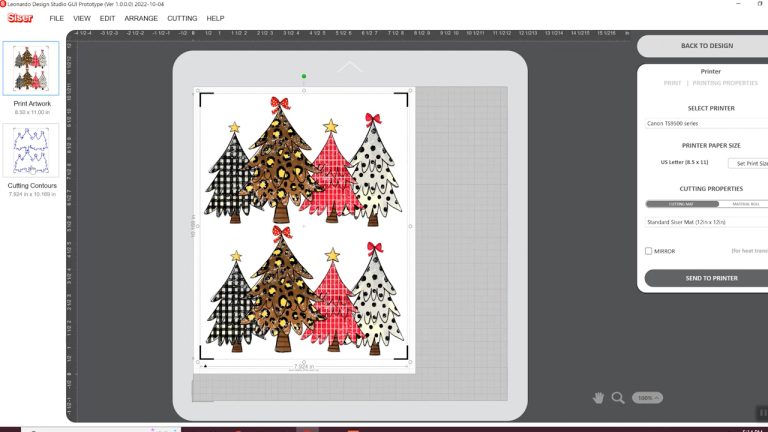Click the top-left registration mark corner
The width and height of the screenshot is (768, 432).
point(205,98)
